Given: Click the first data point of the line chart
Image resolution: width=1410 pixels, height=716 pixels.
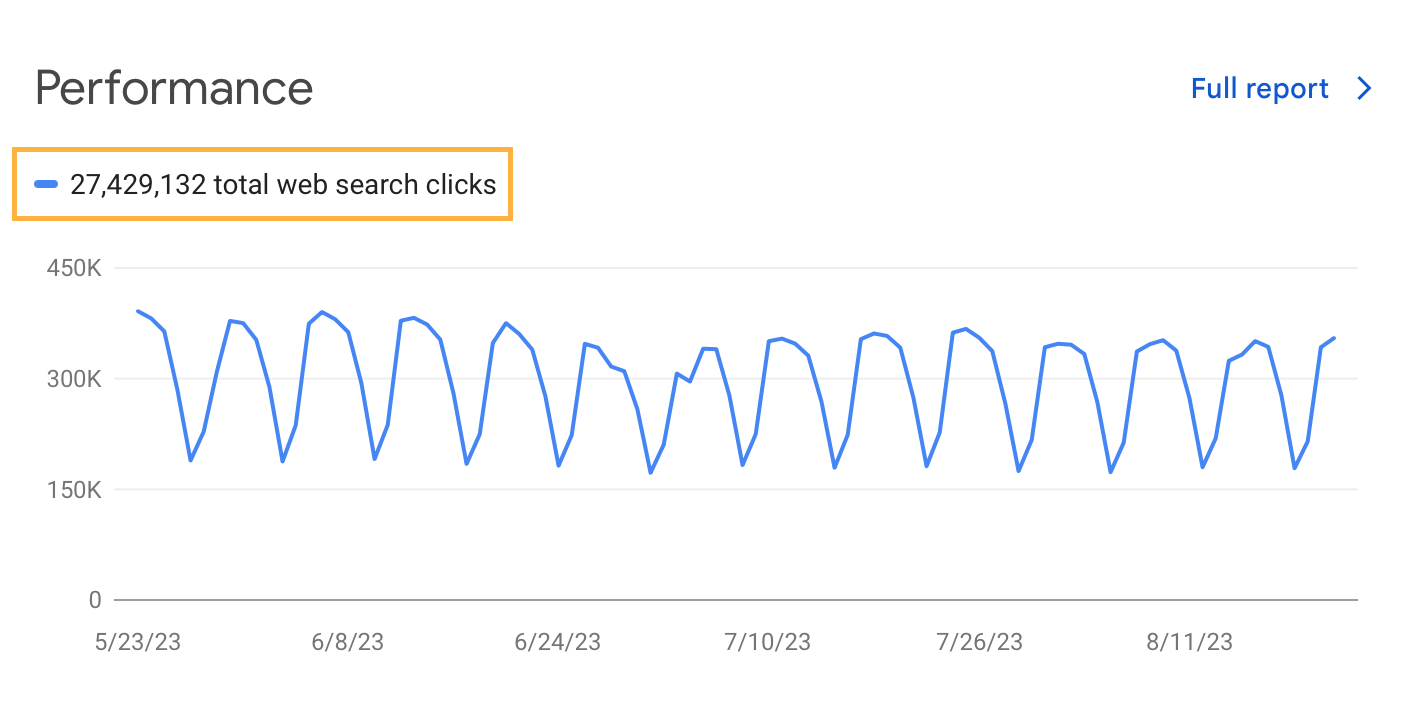Looking at the screenshot, I should pos(138,311).
